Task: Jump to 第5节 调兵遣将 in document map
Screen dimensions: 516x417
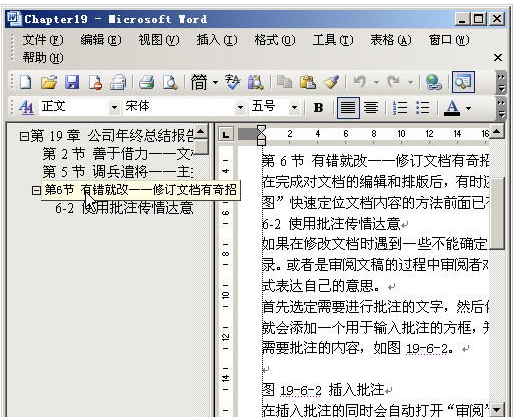Action: pos(118,172)
